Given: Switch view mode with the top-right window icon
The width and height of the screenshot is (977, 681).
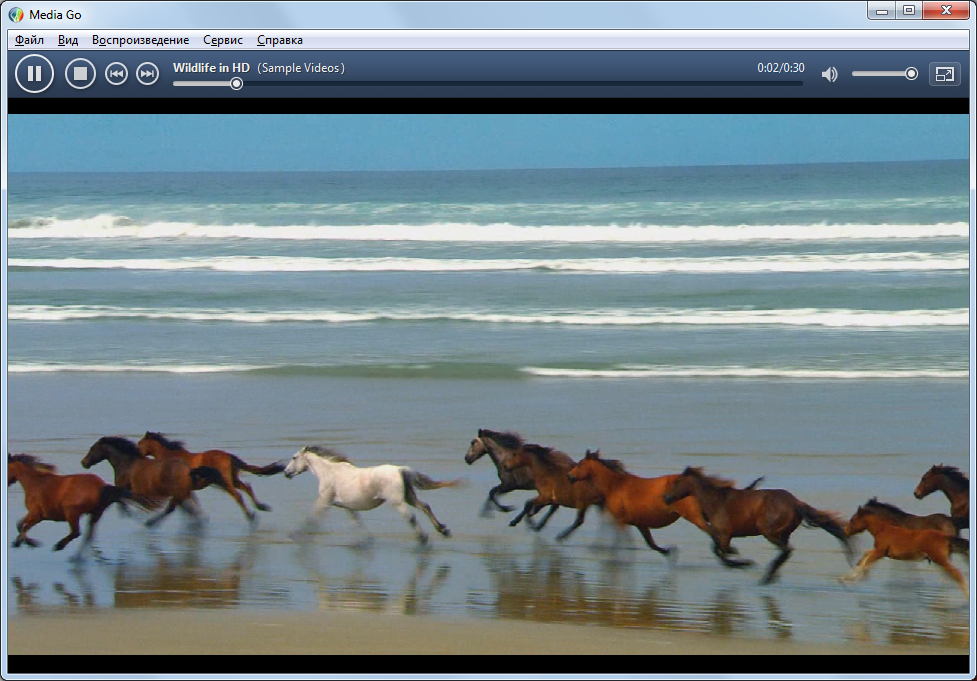Looking at the screenshot, I should 944,74.
